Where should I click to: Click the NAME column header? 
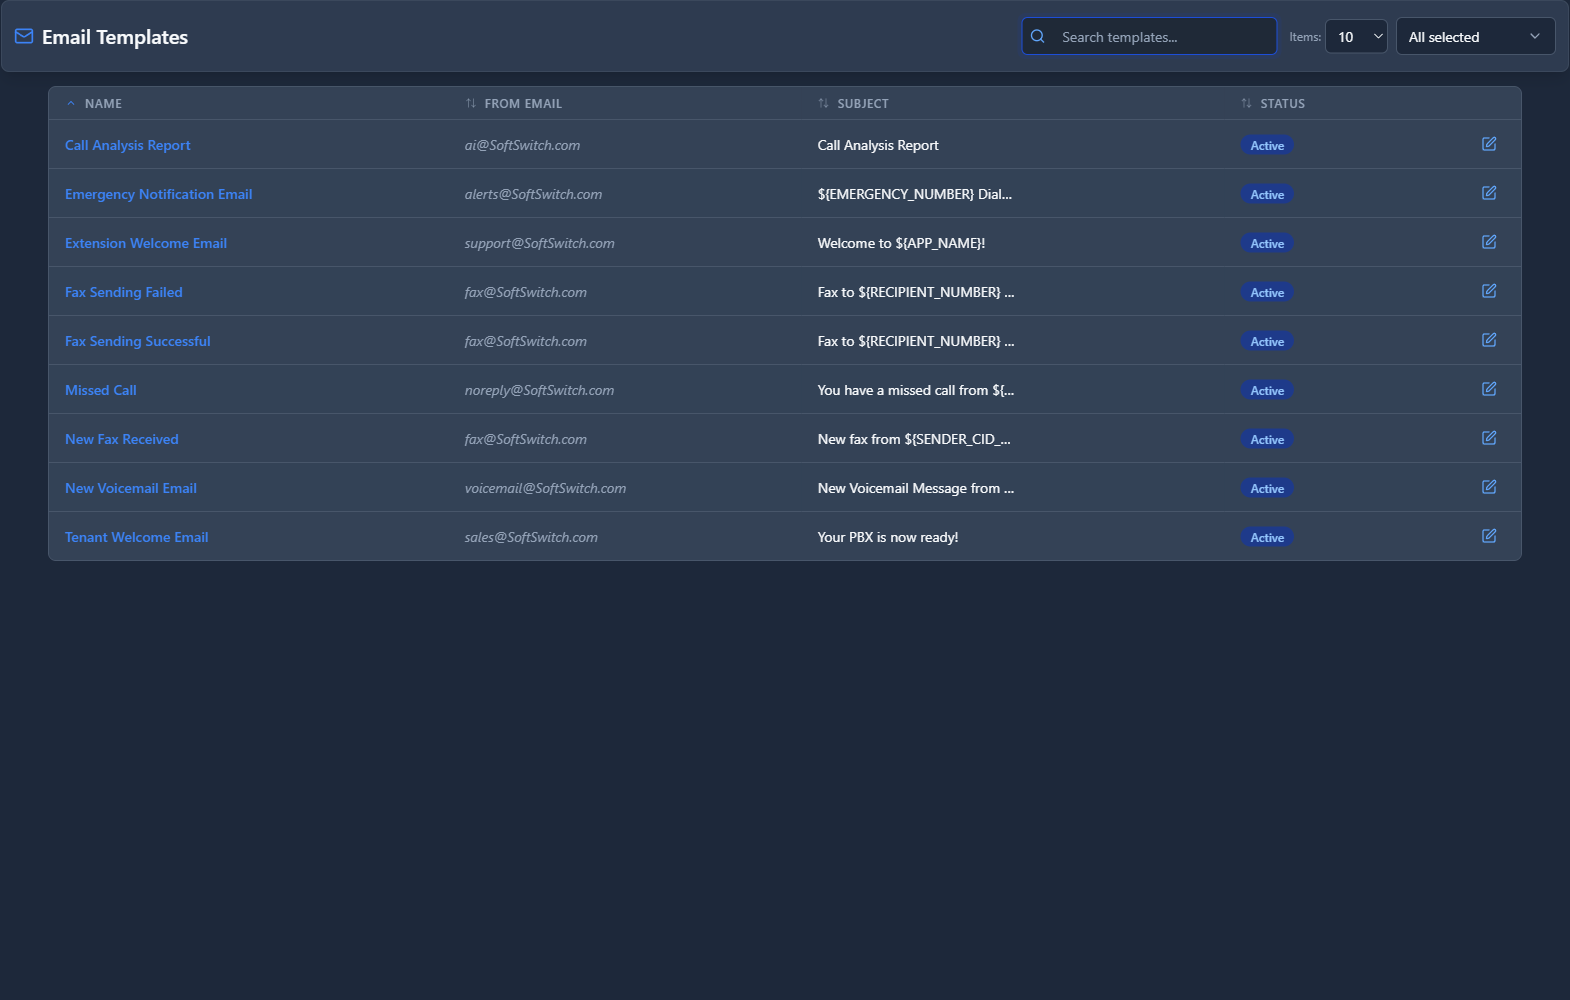103,104
